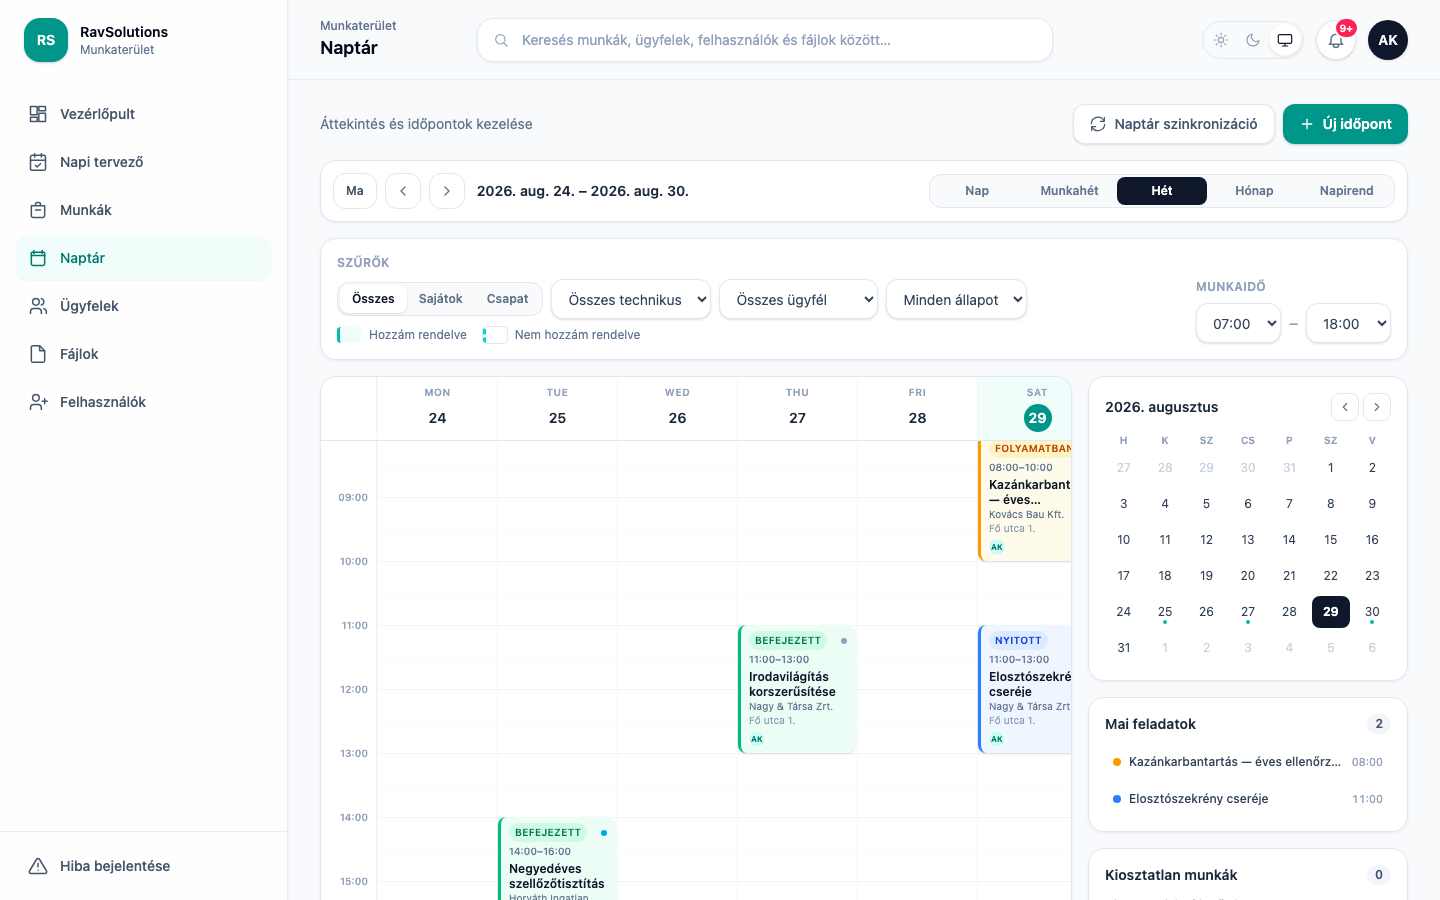Viewport: 1440px width, 900px height.
Task: Show previous month in mini calendar
Action: 1345,407
